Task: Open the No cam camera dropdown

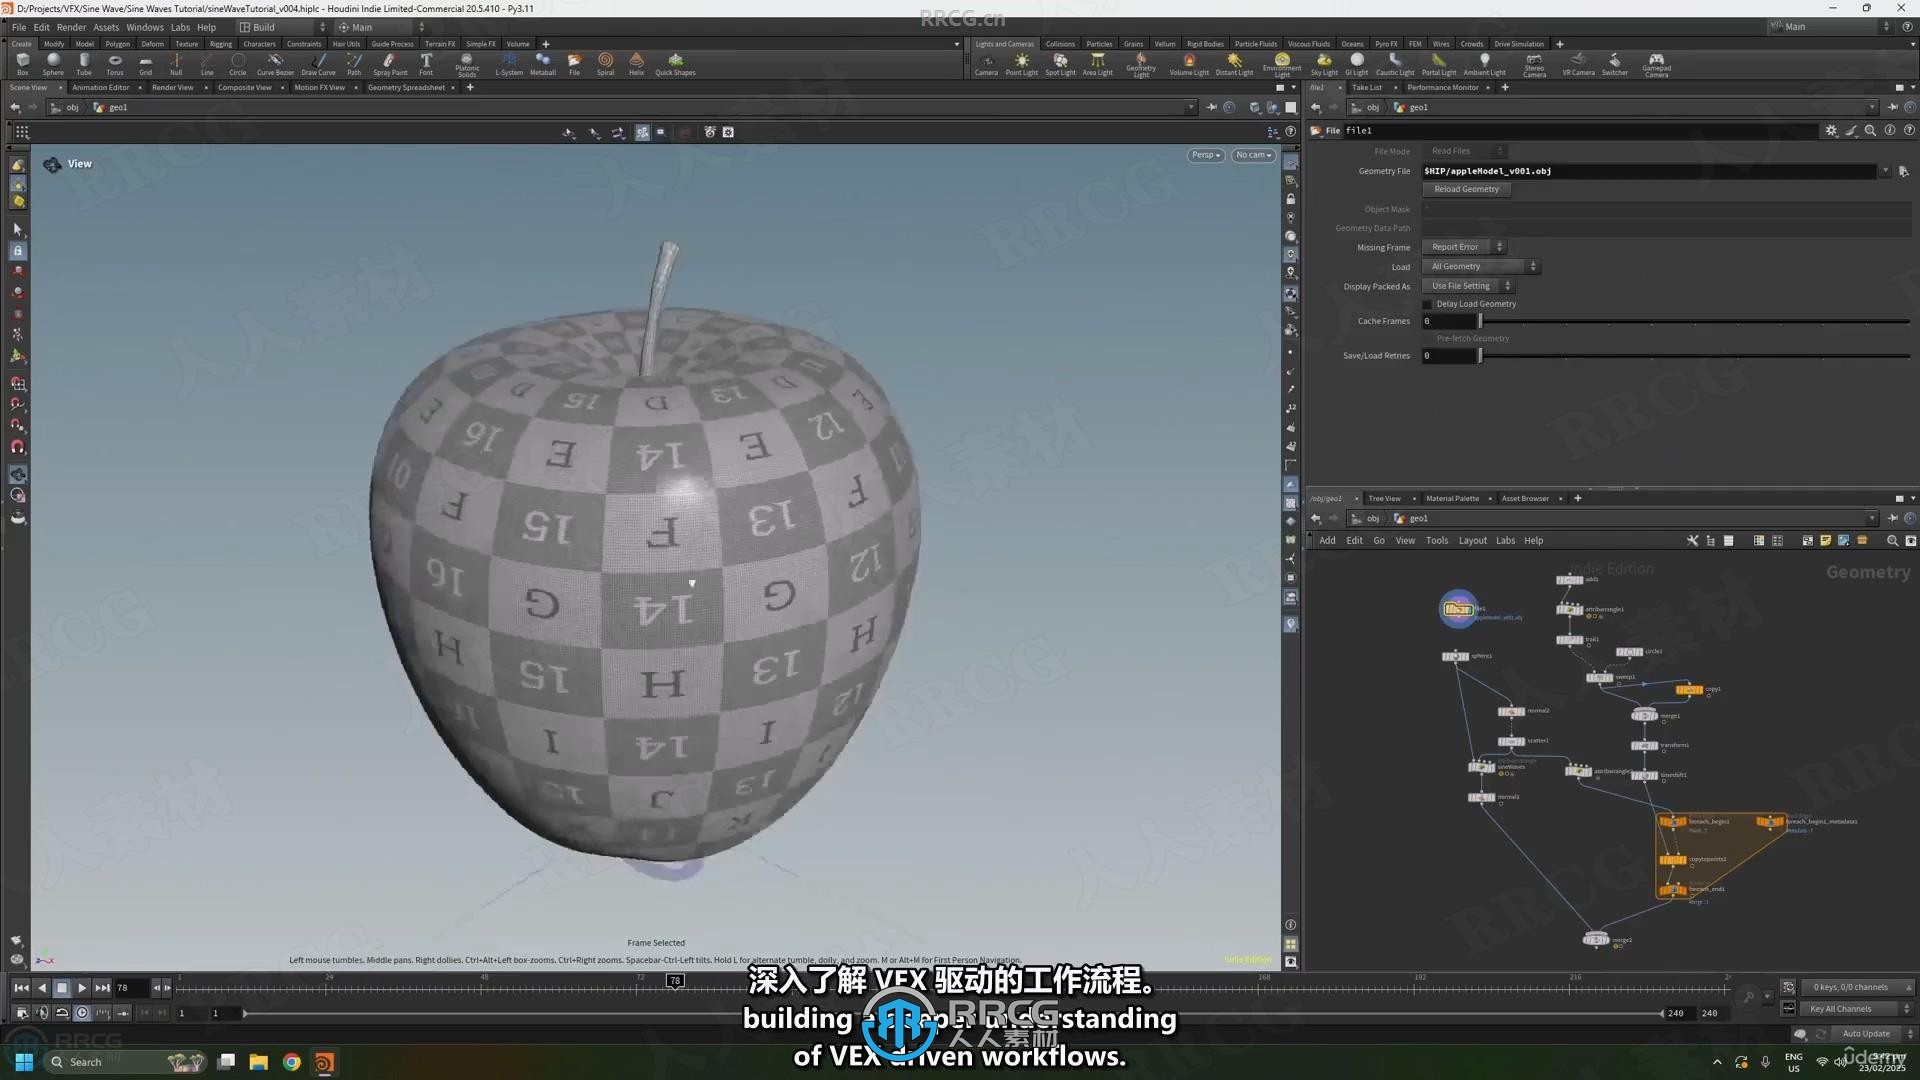Action: point(1253,155)
